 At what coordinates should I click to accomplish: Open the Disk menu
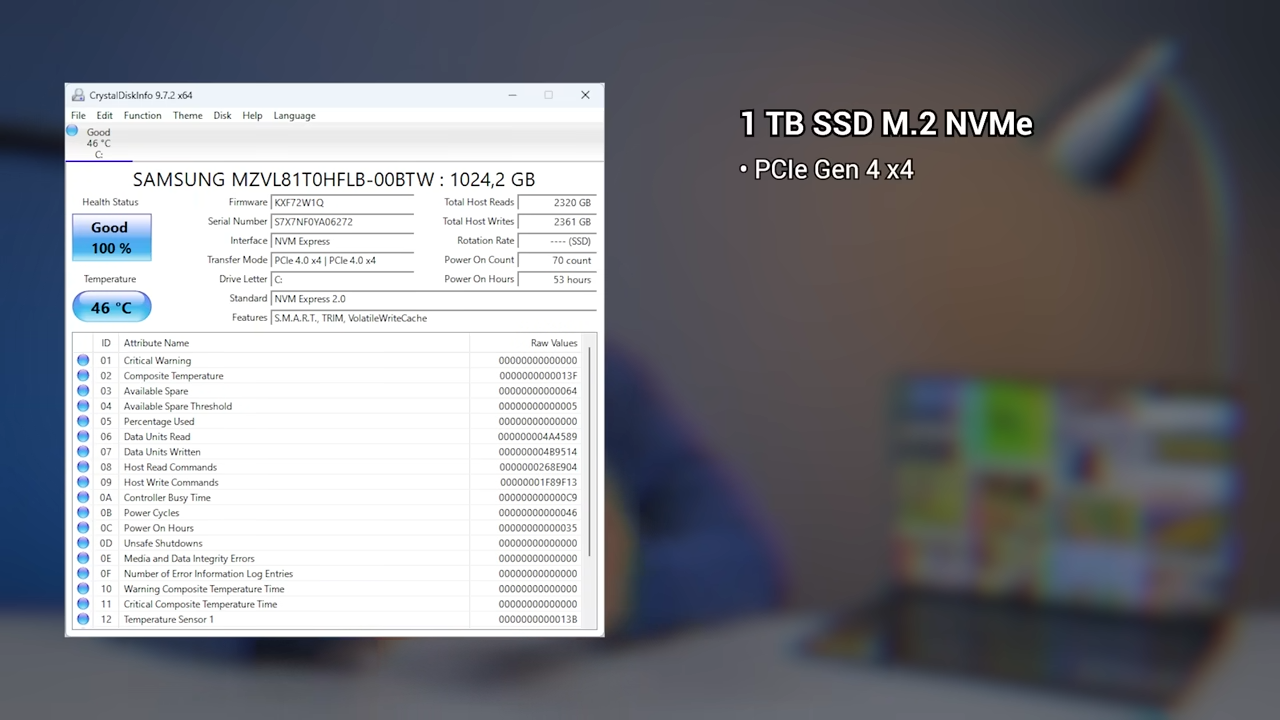[x=222, y=115]
